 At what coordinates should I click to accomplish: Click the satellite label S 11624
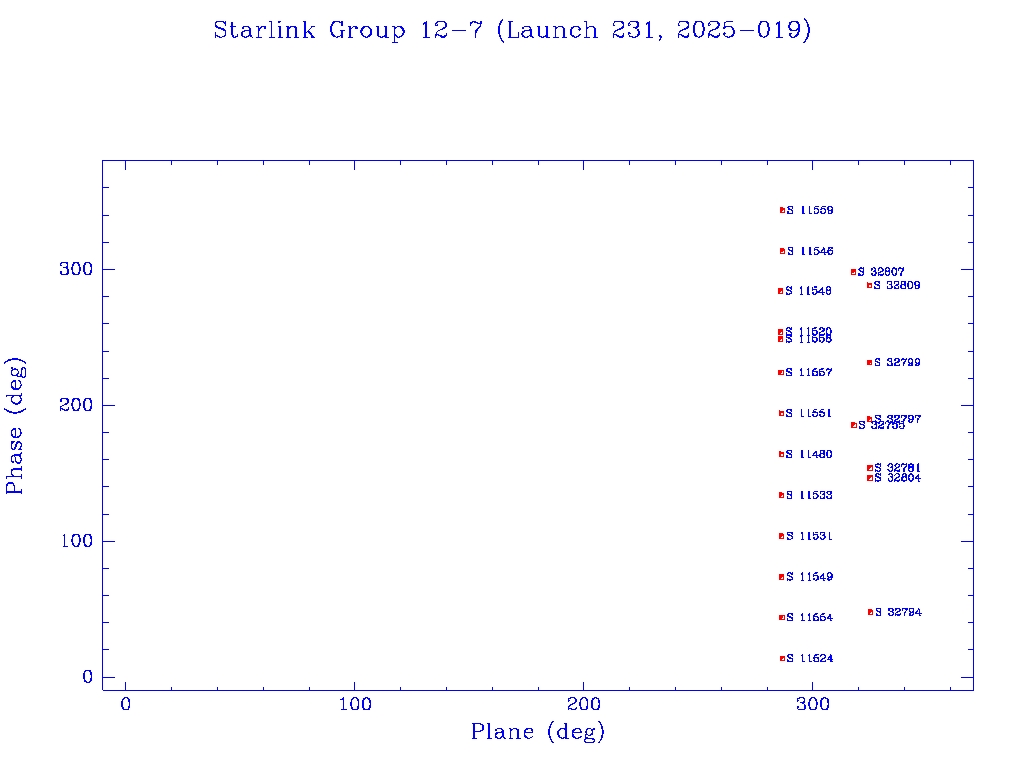pyautogui.click(x=810, y=658)
